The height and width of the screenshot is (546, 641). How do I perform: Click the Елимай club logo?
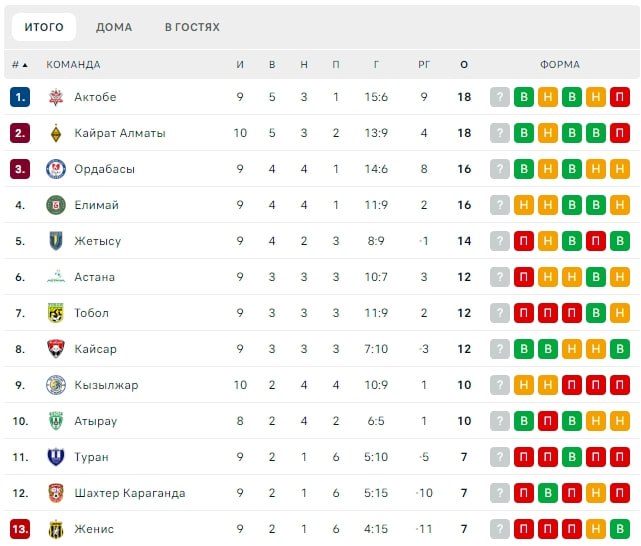tap(56, 205)
